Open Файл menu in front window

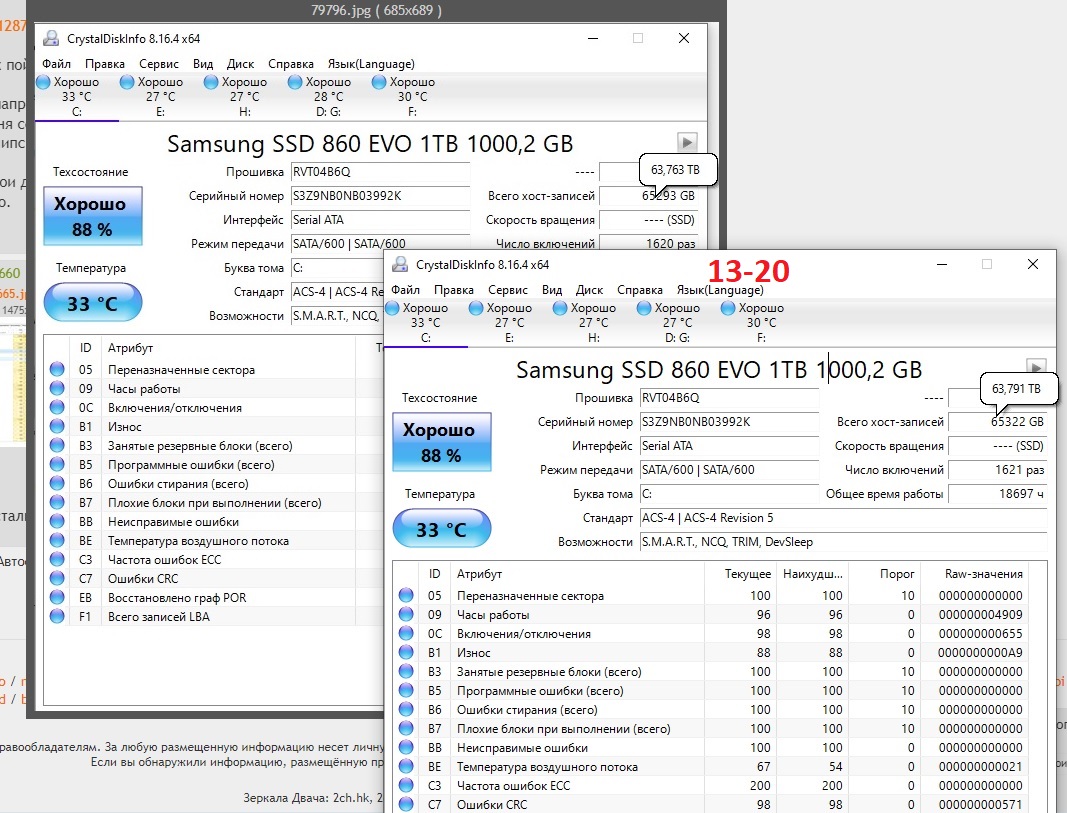[x=406, y=290]
